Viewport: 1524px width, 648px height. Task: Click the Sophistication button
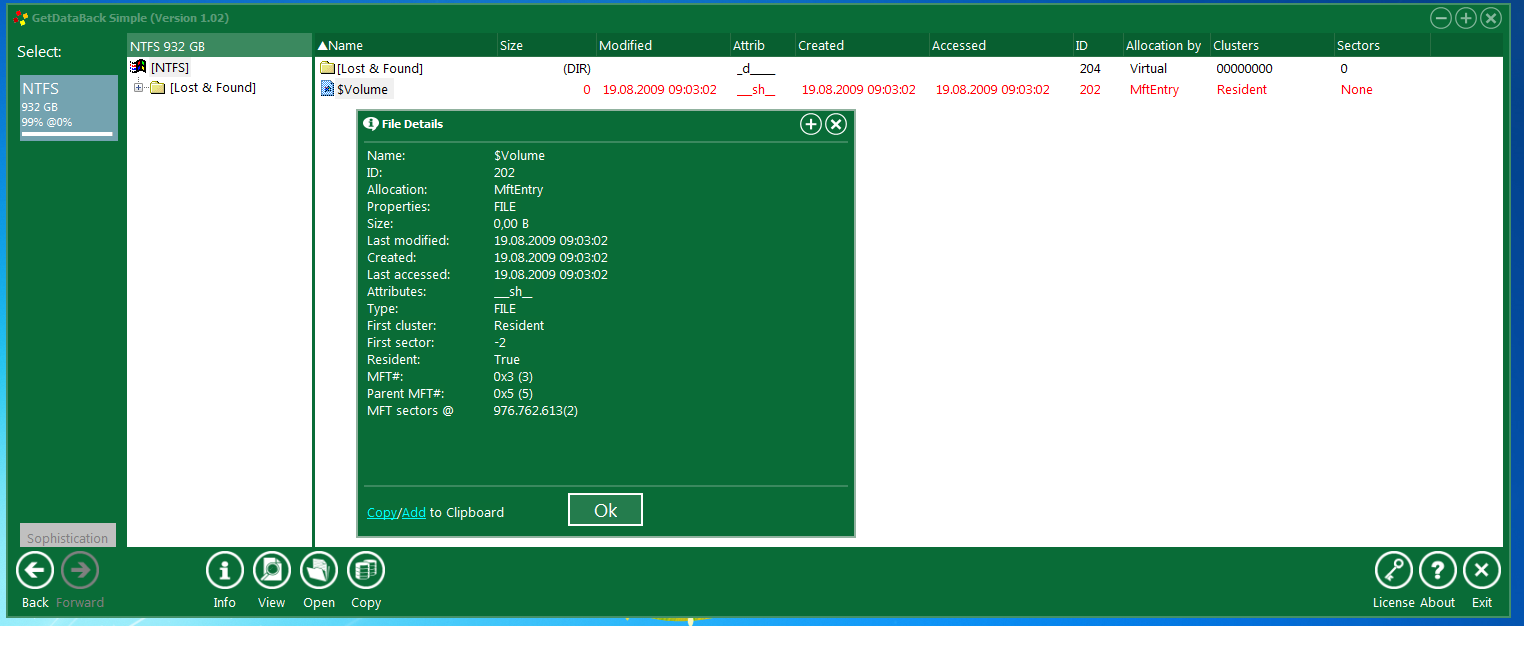[68, 537]
